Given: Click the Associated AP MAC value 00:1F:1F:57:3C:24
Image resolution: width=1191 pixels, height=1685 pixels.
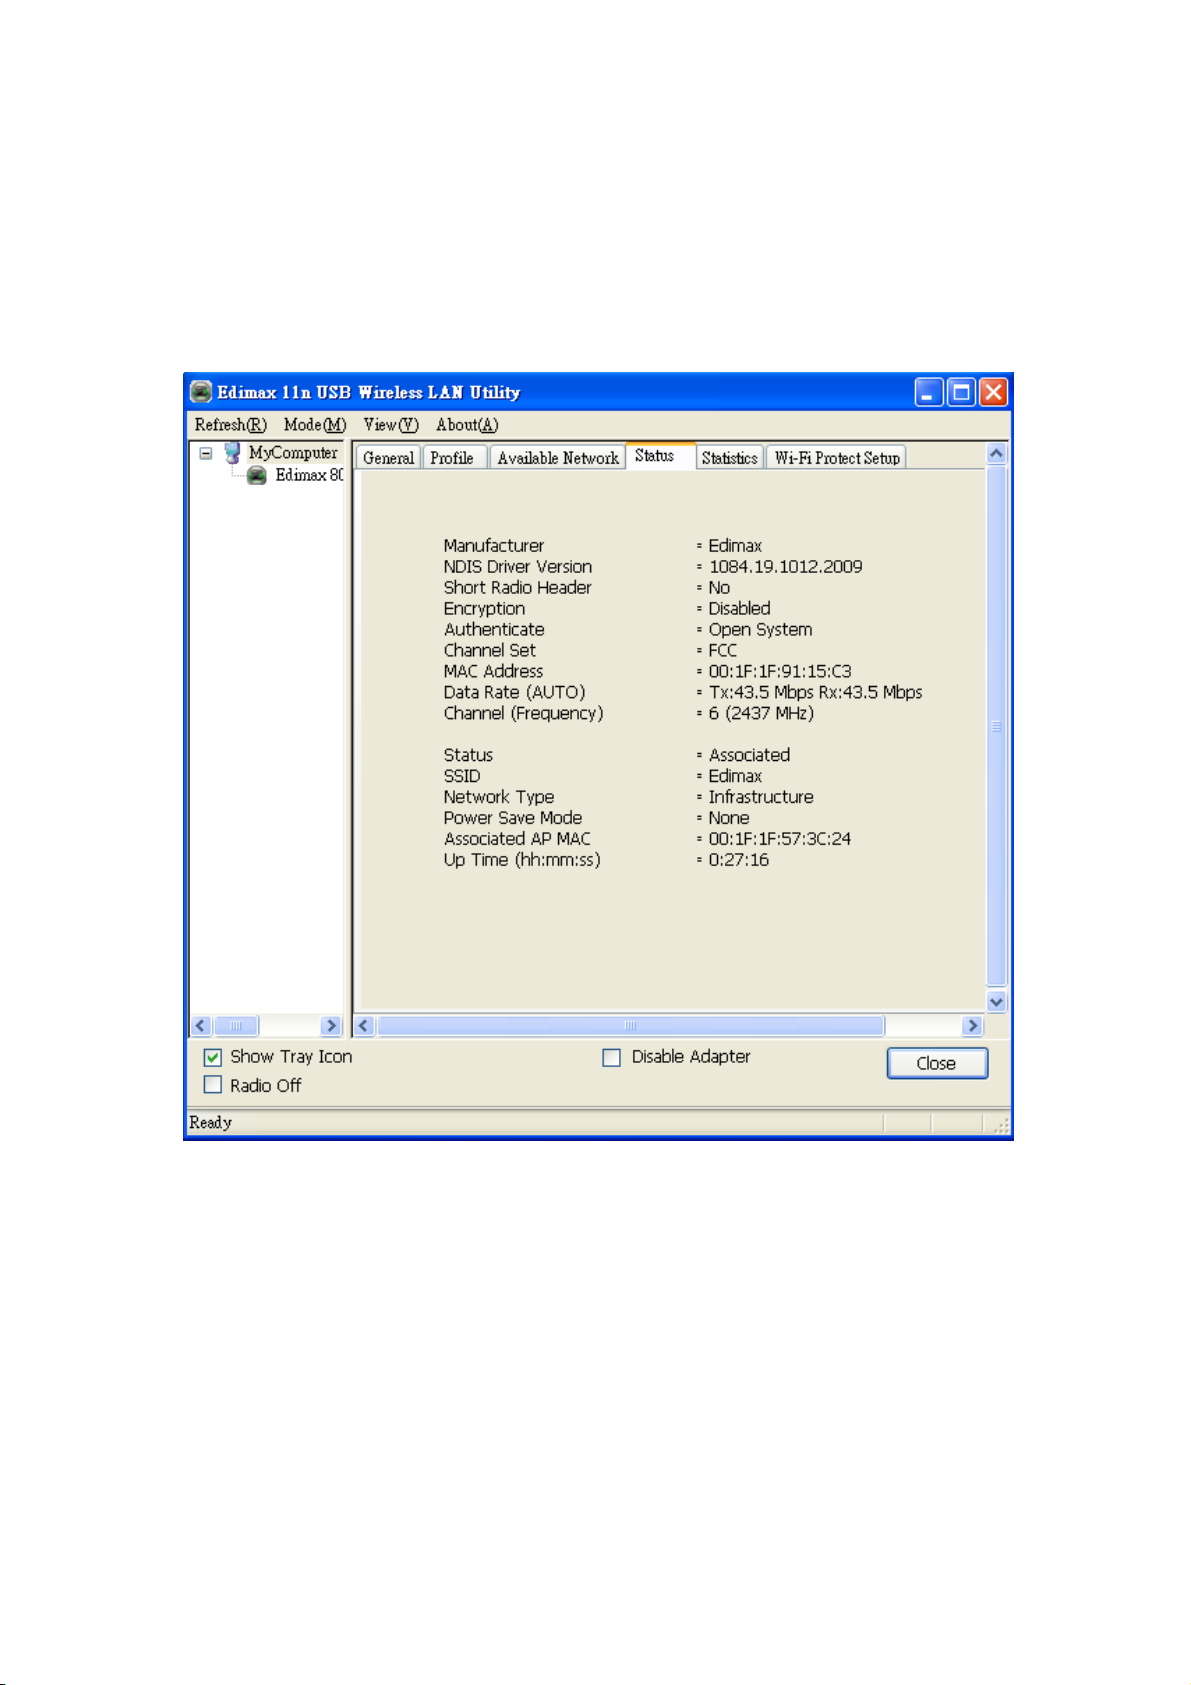Looking at the screenshot, I should click(x=780, y=839).
